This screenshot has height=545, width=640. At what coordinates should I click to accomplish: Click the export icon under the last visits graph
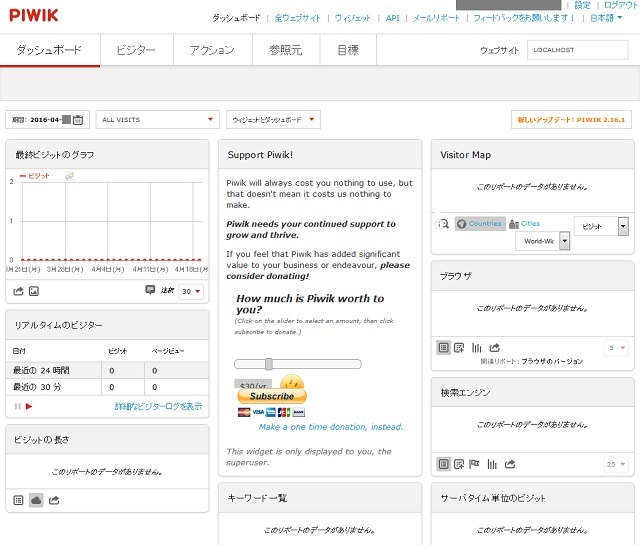click(x=18, y=291)
